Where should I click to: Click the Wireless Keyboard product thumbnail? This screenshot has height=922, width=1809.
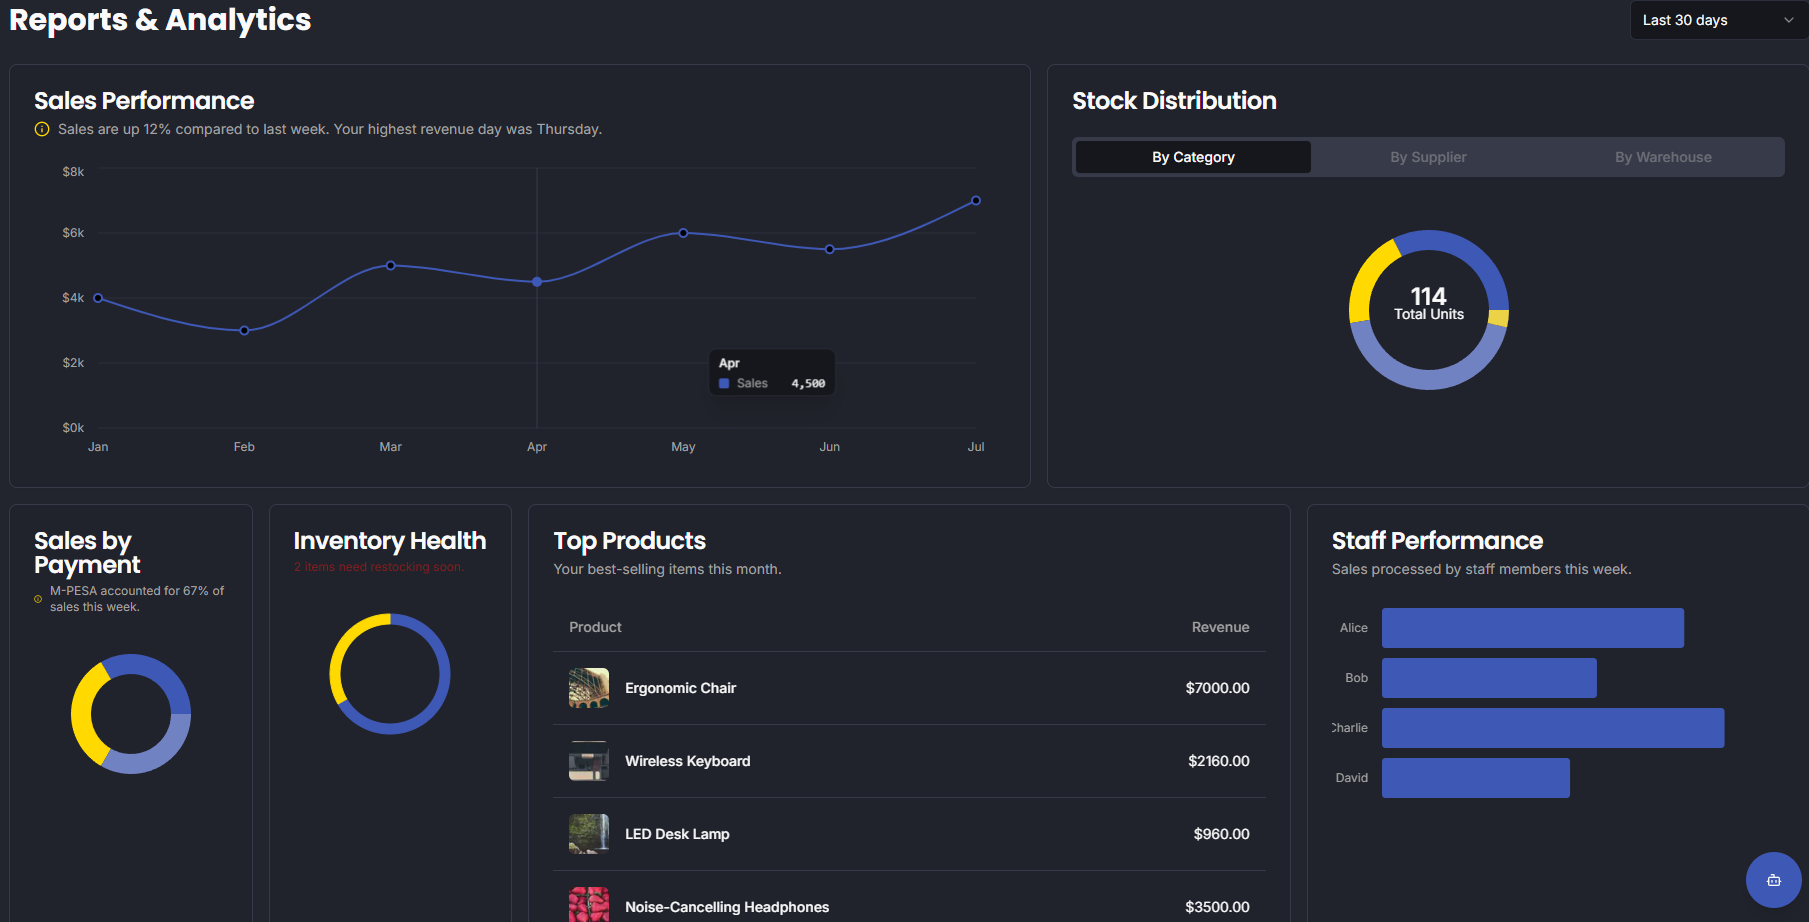pos(588,761)
